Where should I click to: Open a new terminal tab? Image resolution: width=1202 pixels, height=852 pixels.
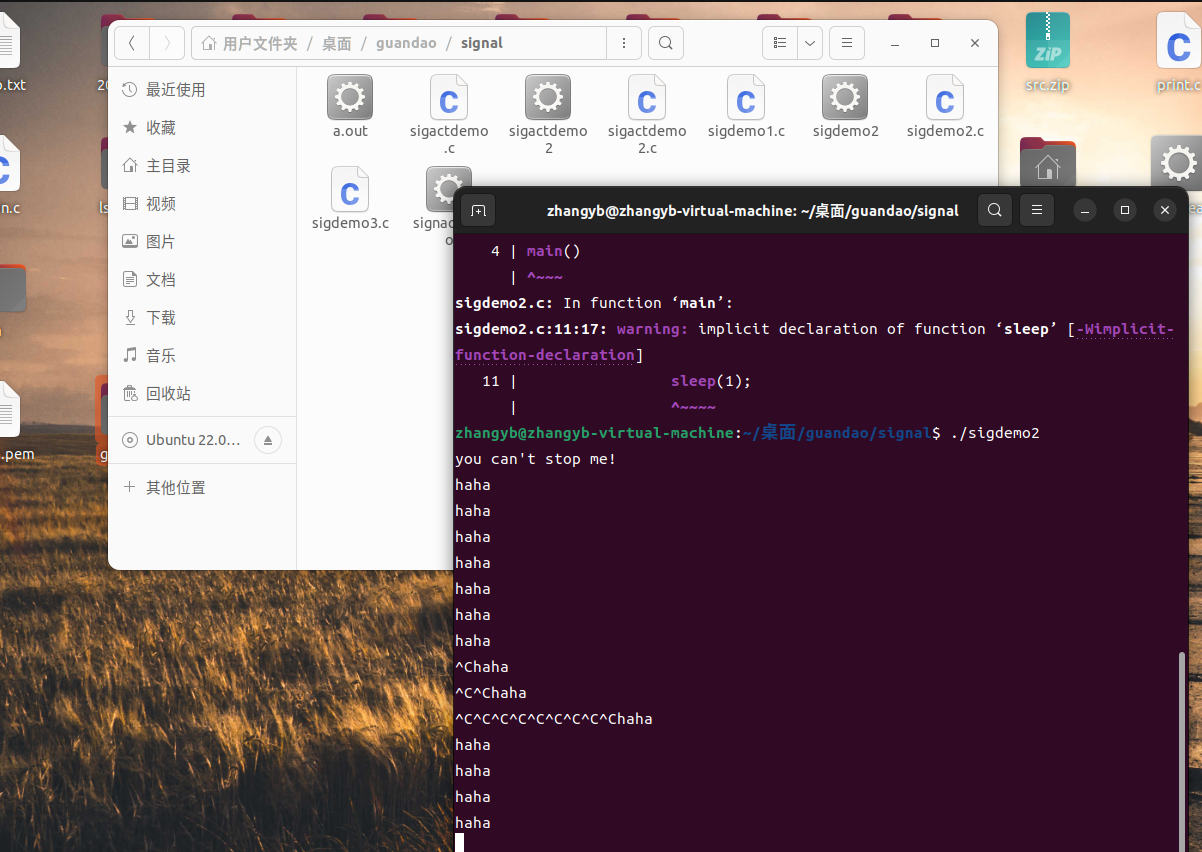pyautogui.click(x=478, y=210)
